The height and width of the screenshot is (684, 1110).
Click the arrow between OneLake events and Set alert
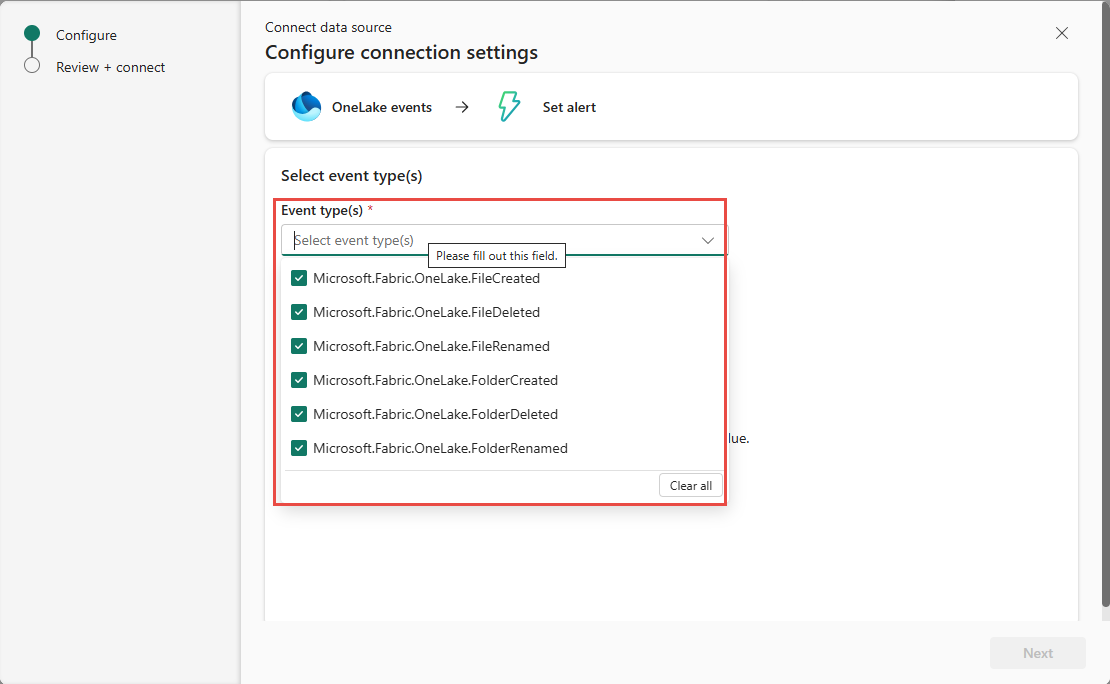[462, 107]
